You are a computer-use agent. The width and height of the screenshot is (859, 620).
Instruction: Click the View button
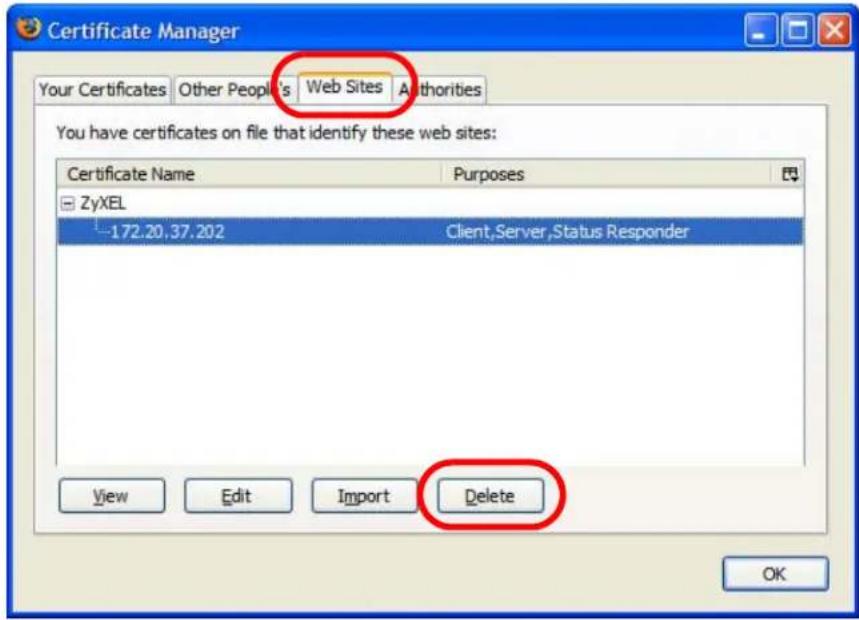coord(112,496)
